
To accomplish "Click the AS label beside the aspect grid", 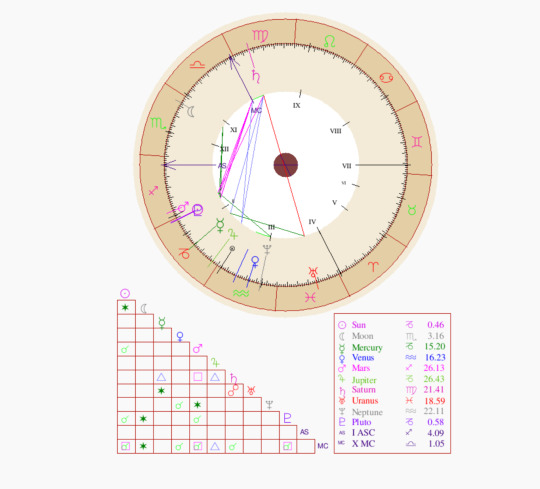I will (304, 432).
